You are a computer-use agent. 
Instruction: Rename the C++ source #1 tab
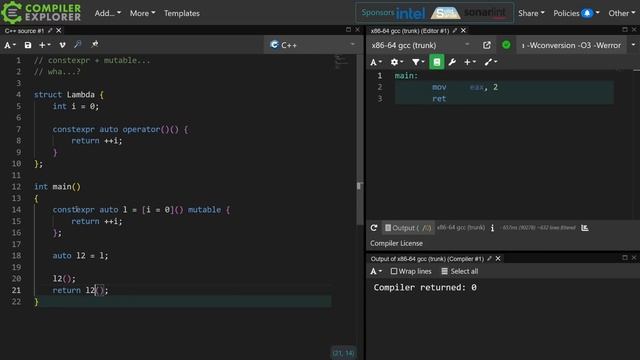50,31
